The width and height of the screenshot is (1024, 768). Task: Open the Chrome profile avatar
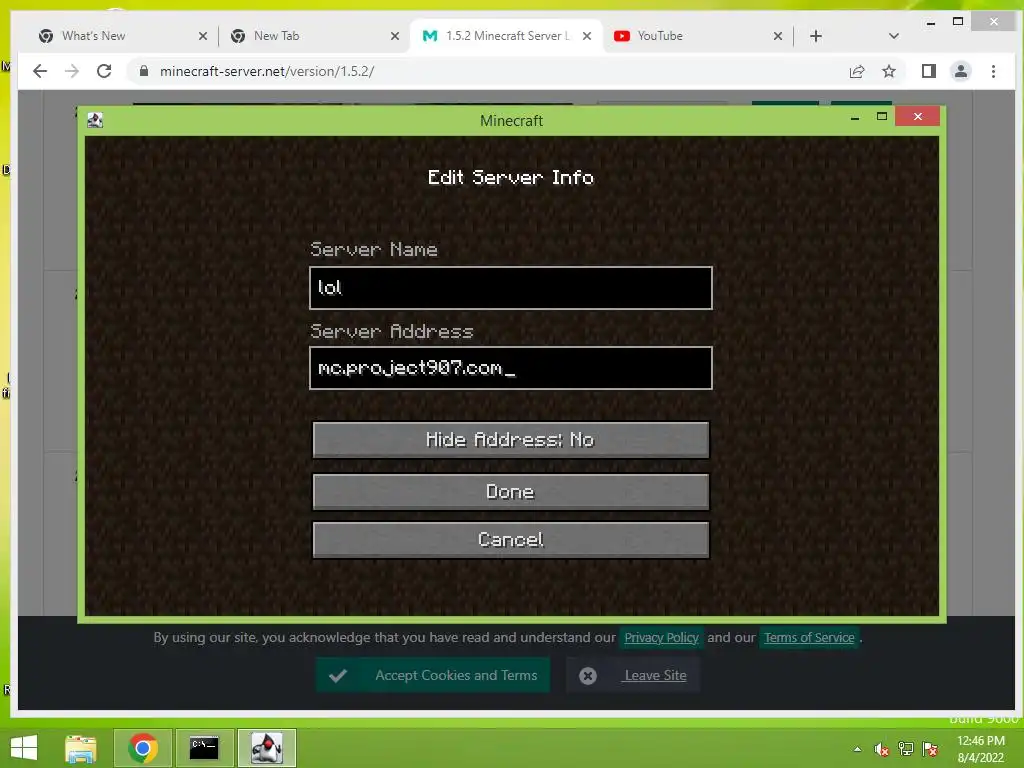961,71
